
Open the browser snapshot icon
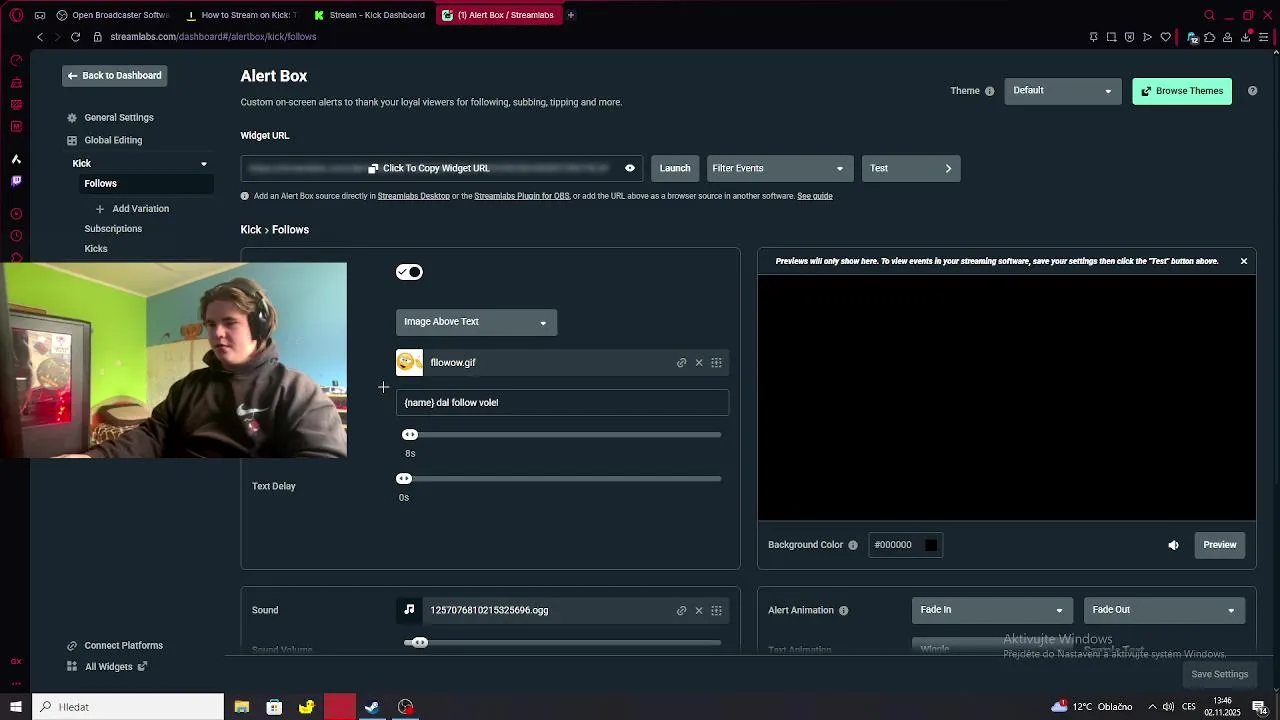pyautogui.click(x=1111, y=37)
